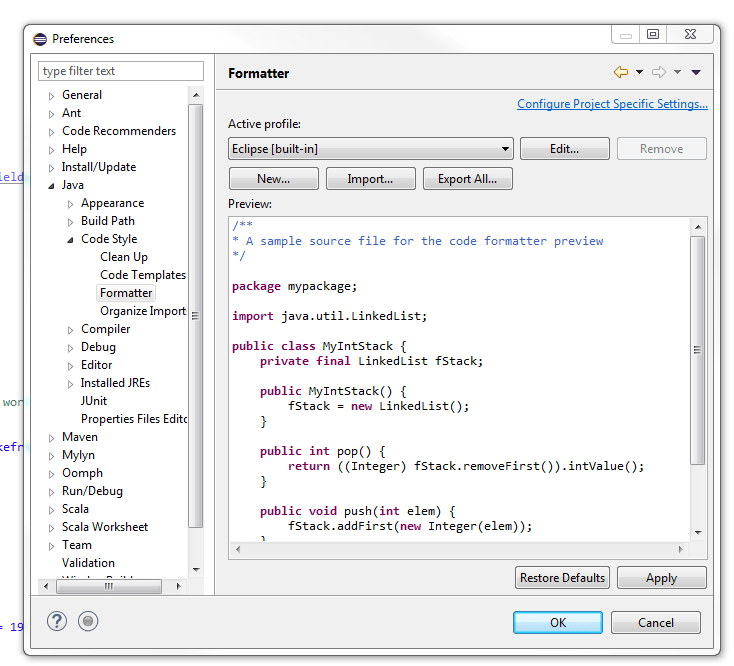The width and height of the screenshot is (734, 666).
Task: Click the help question mark icon
Action: pyautogui.click(x=57, y=621)
